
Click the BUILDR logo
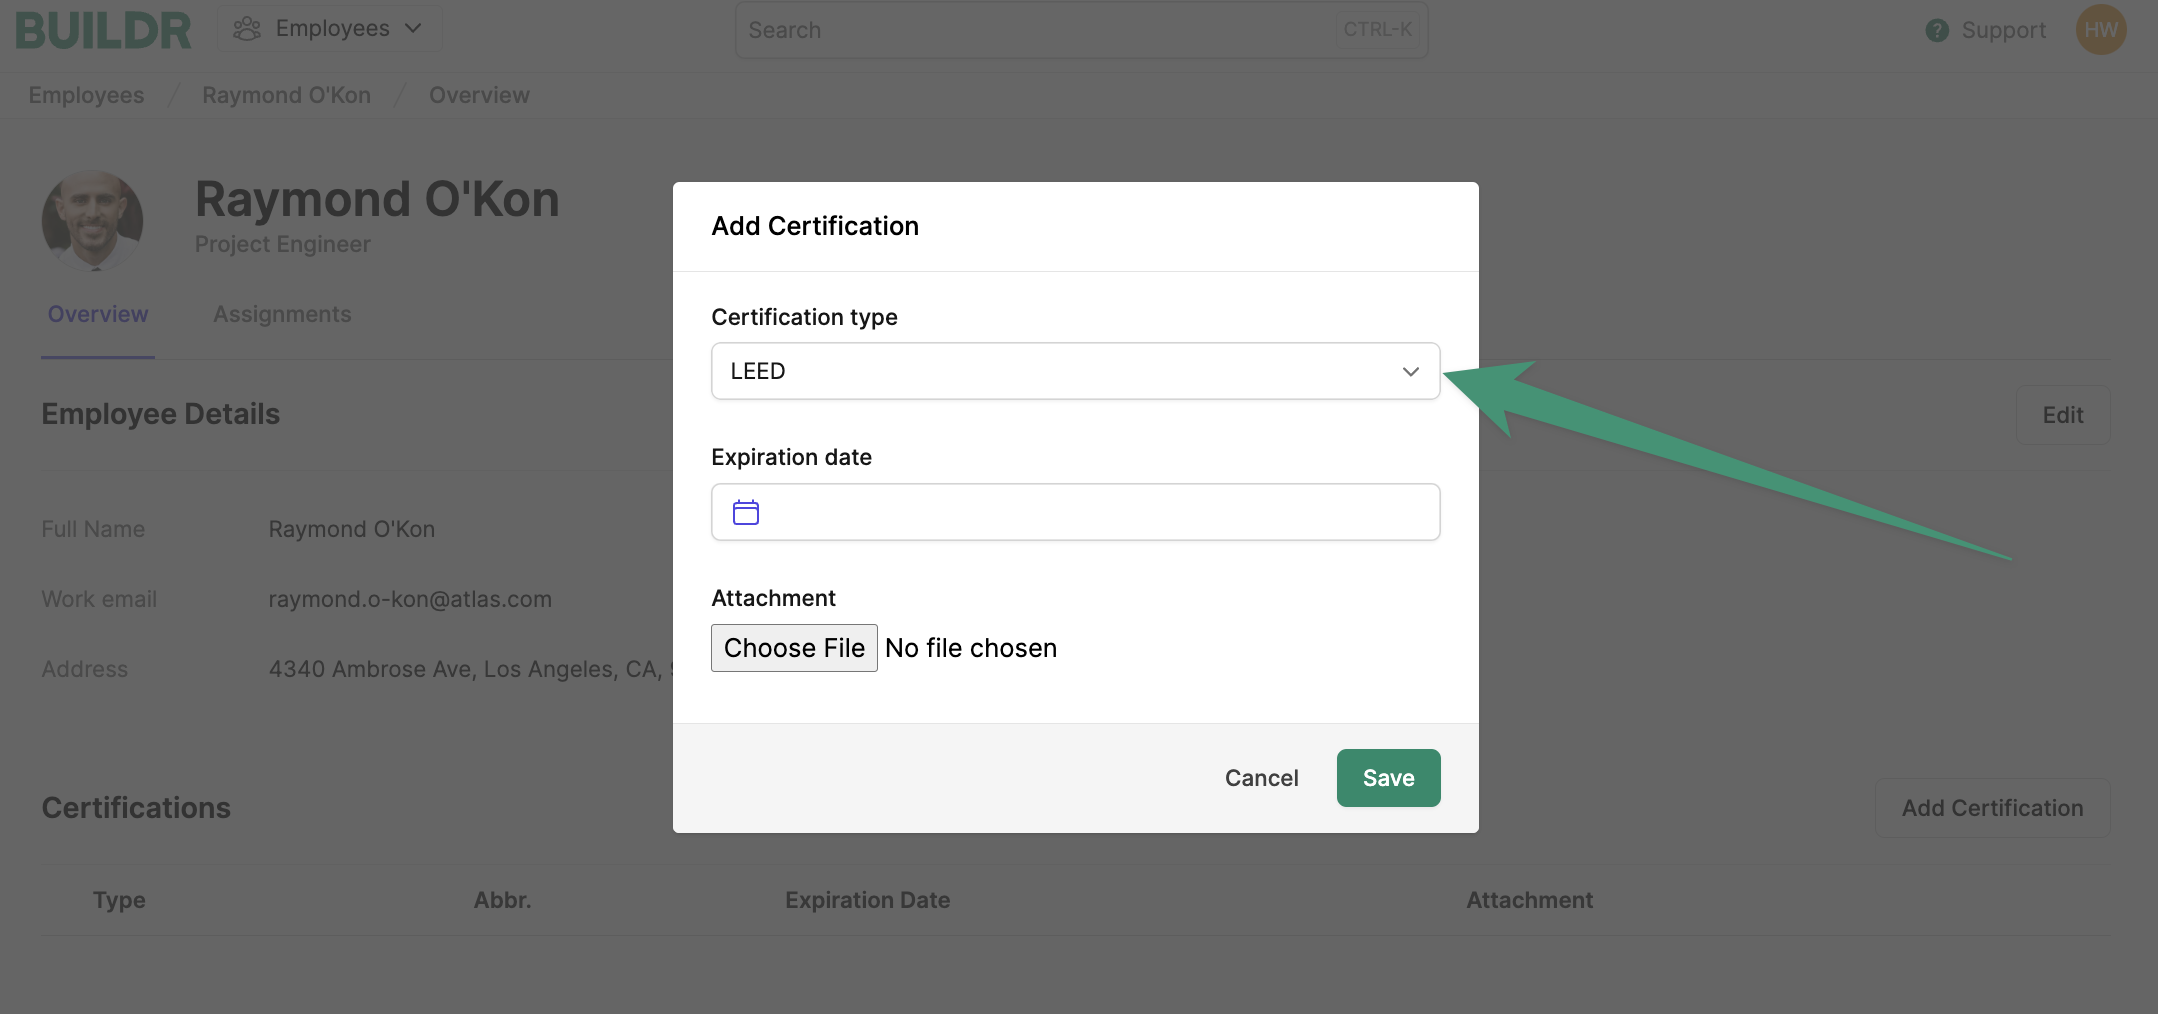[103, 30]
